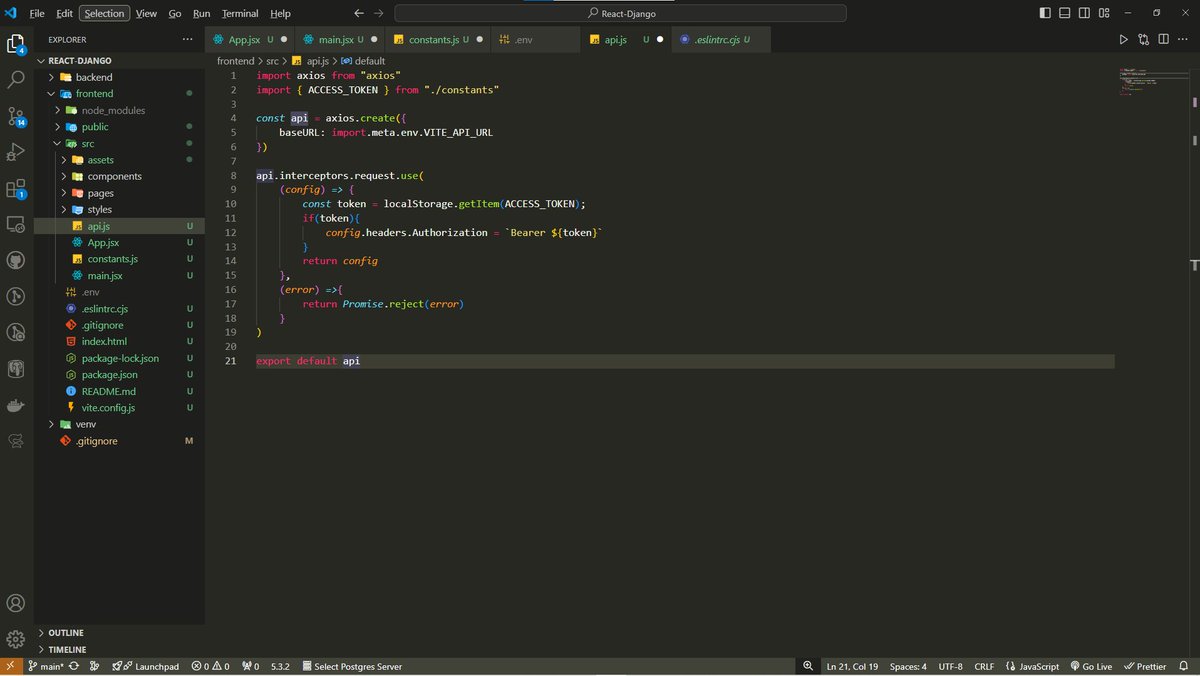Viewport: 1200px width, 676px height.
Task: Click the remote window indicator in status bar
Action: [10, 666]
